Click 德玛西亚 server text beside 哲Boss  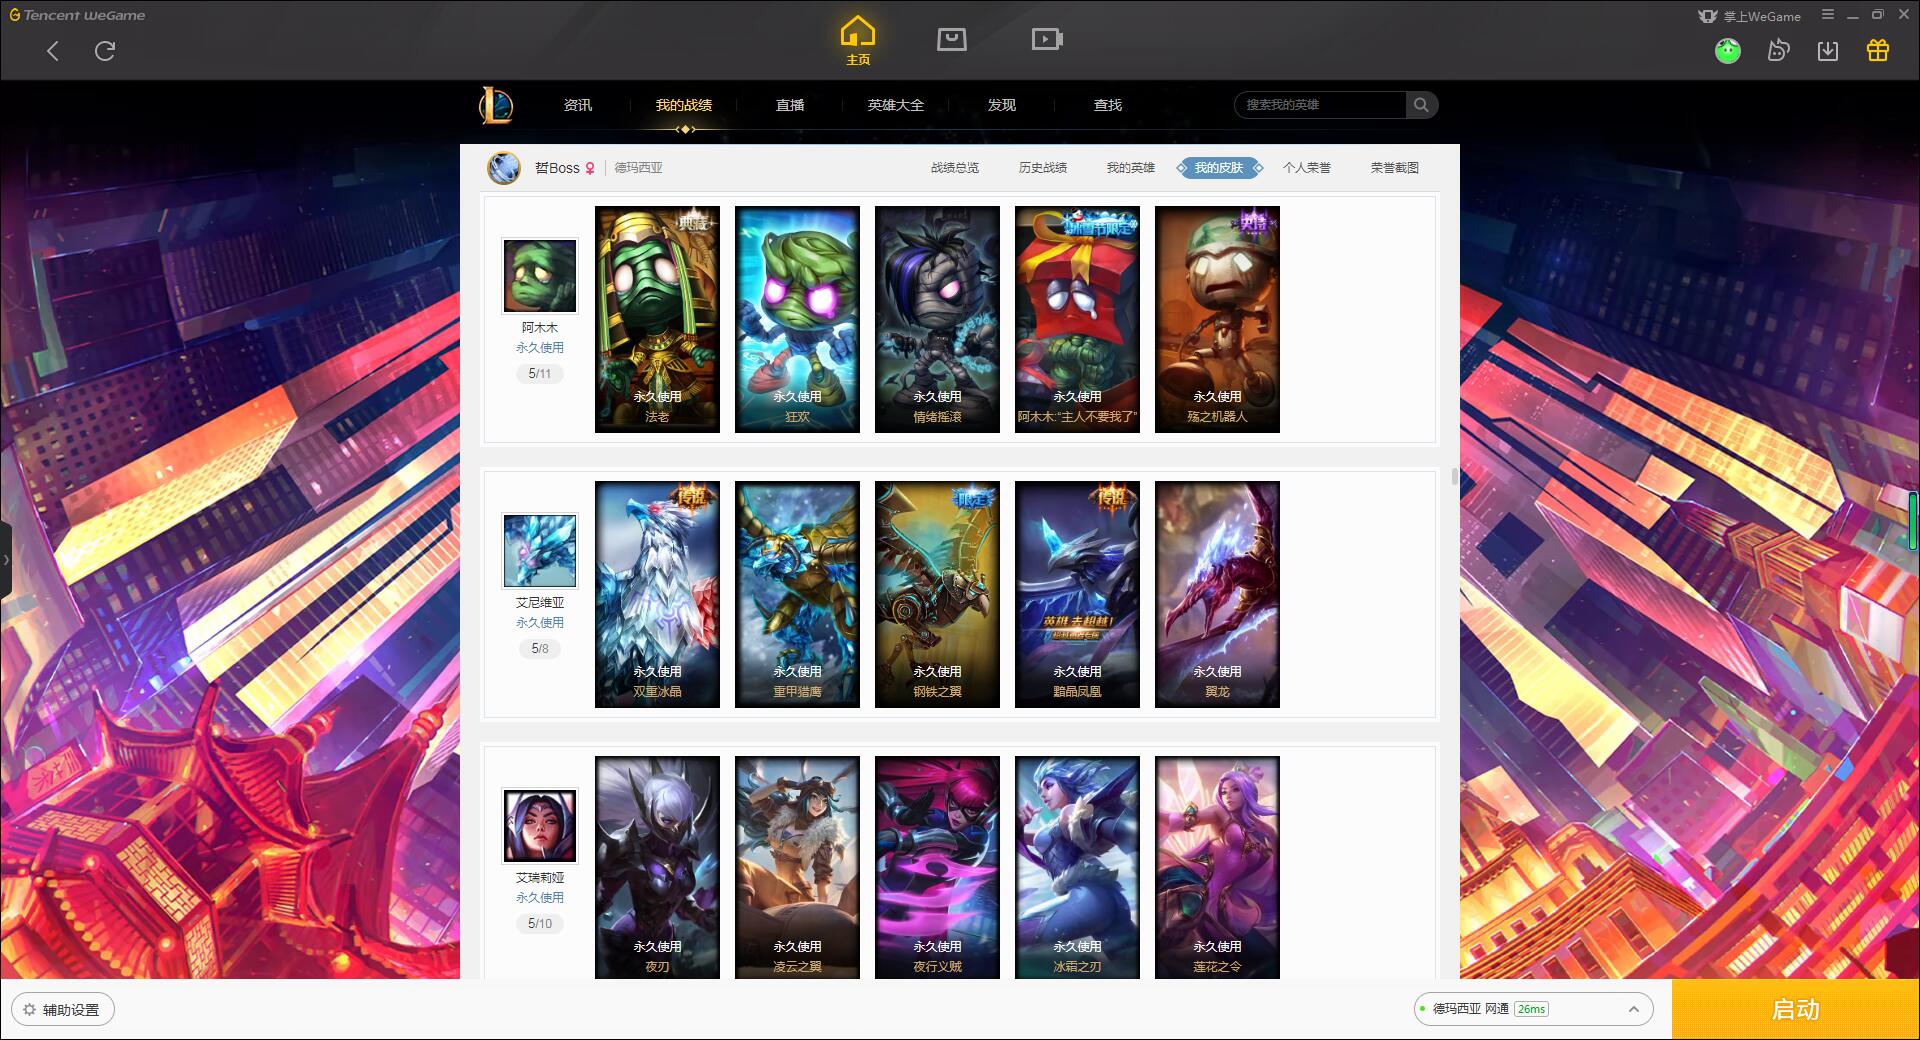click(x=638, y=168)
